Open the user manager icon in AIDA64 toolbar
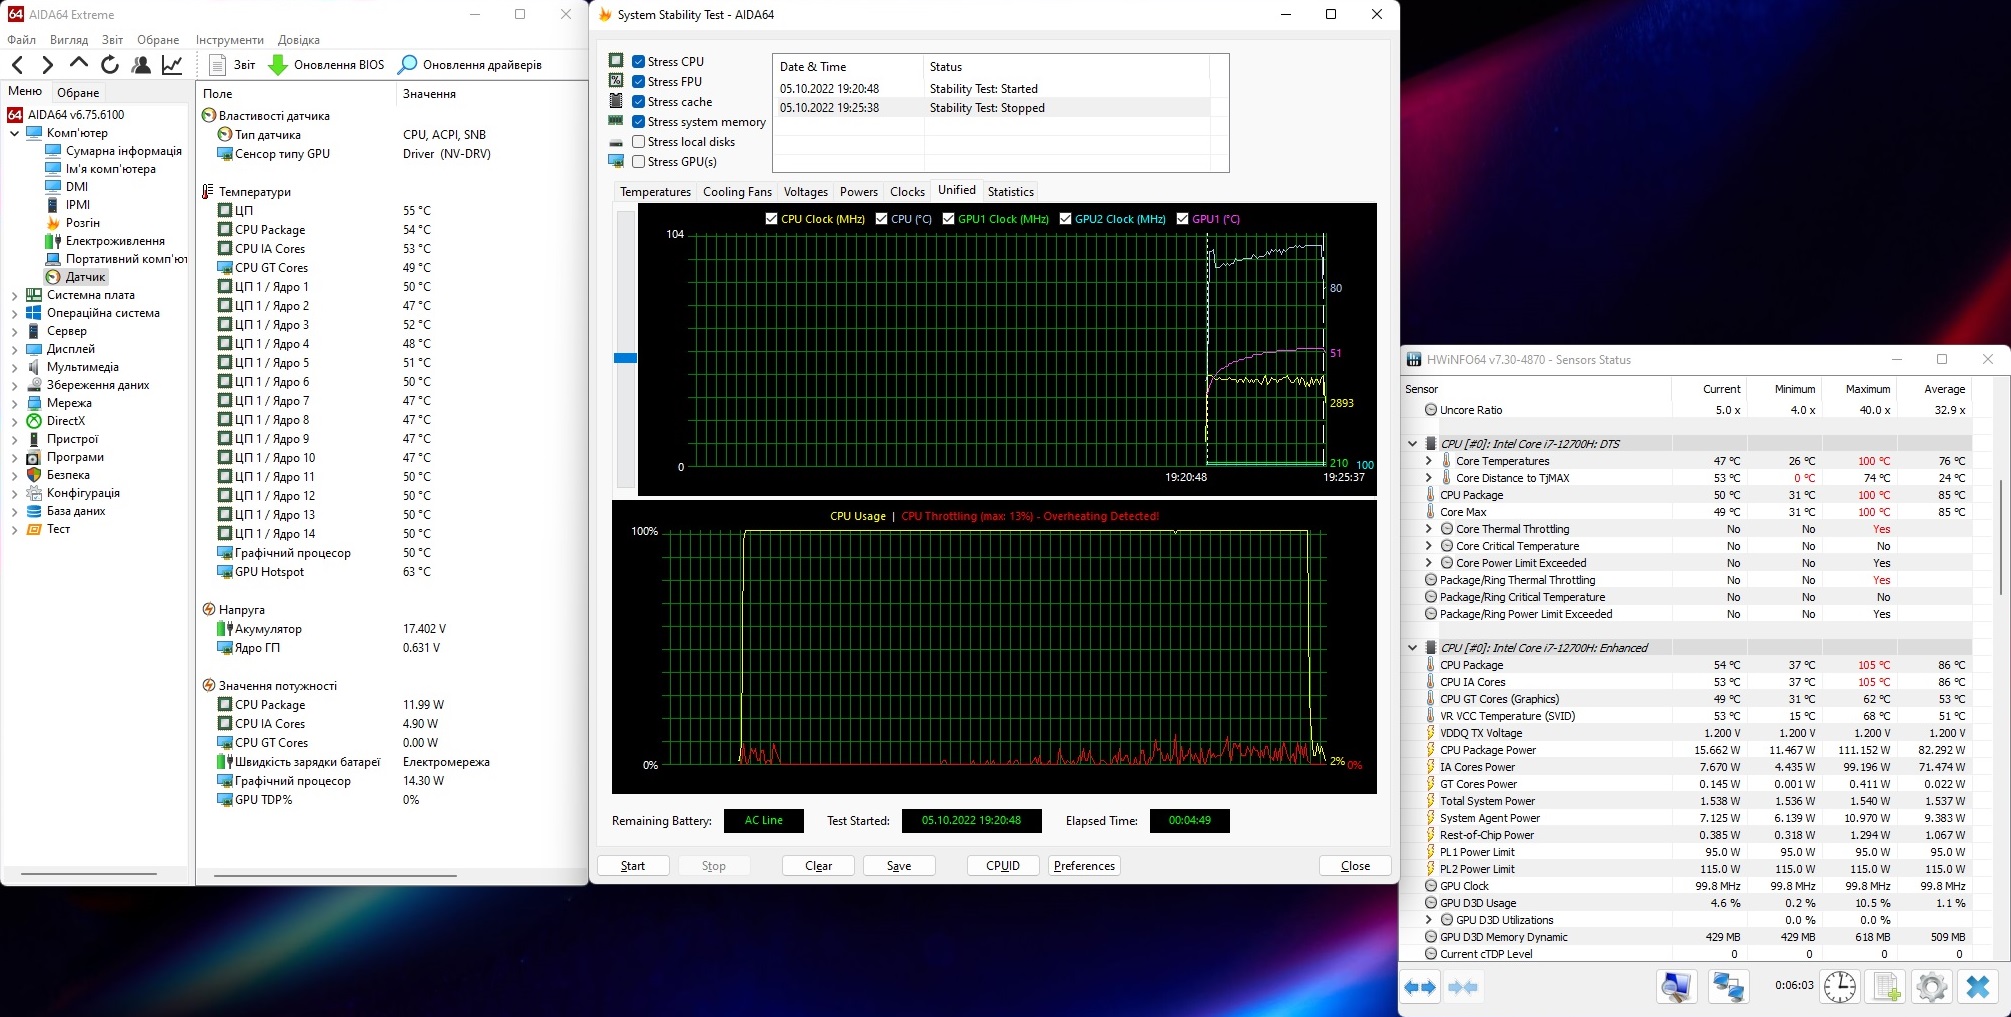The width and height of the screenshot is (2011, 1017). [x=141, y=65]
